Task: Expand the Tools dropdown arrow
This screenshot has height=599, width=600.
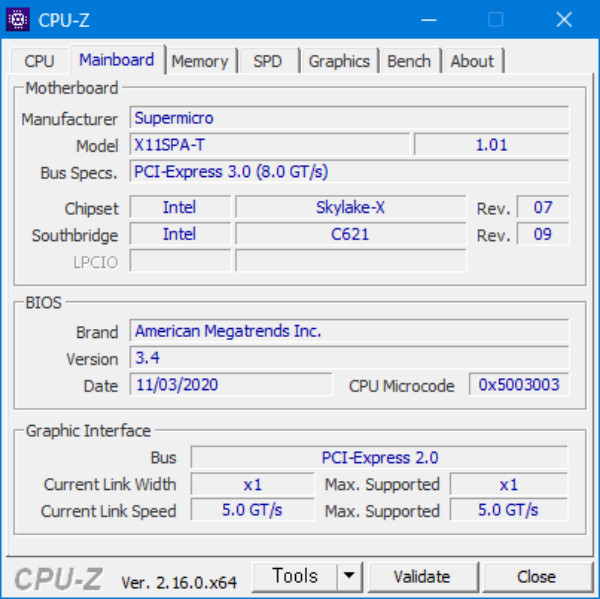Action: pyautogui.click(x=349, y=576)
